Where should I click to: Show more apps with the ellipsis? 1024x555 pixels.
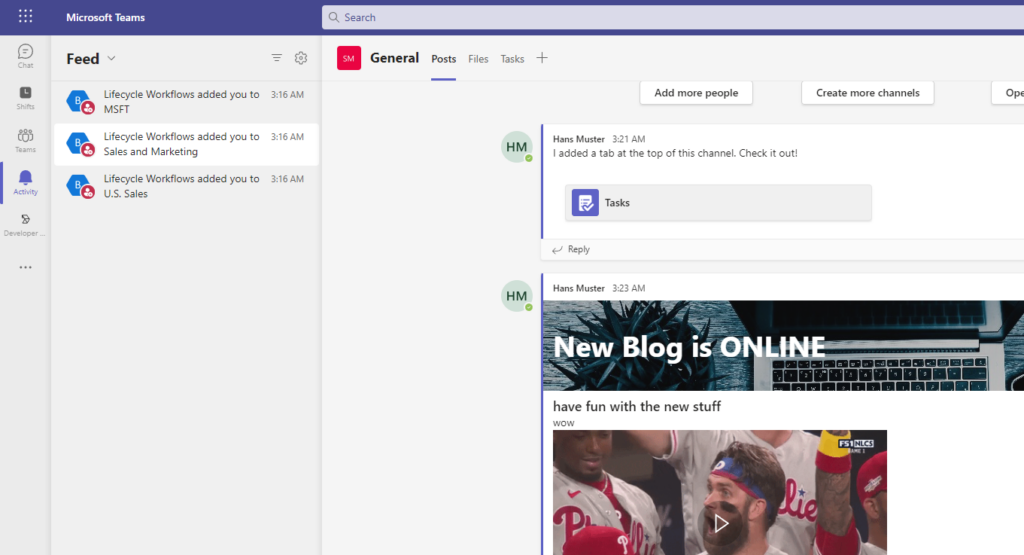click(x=25, y=267)
